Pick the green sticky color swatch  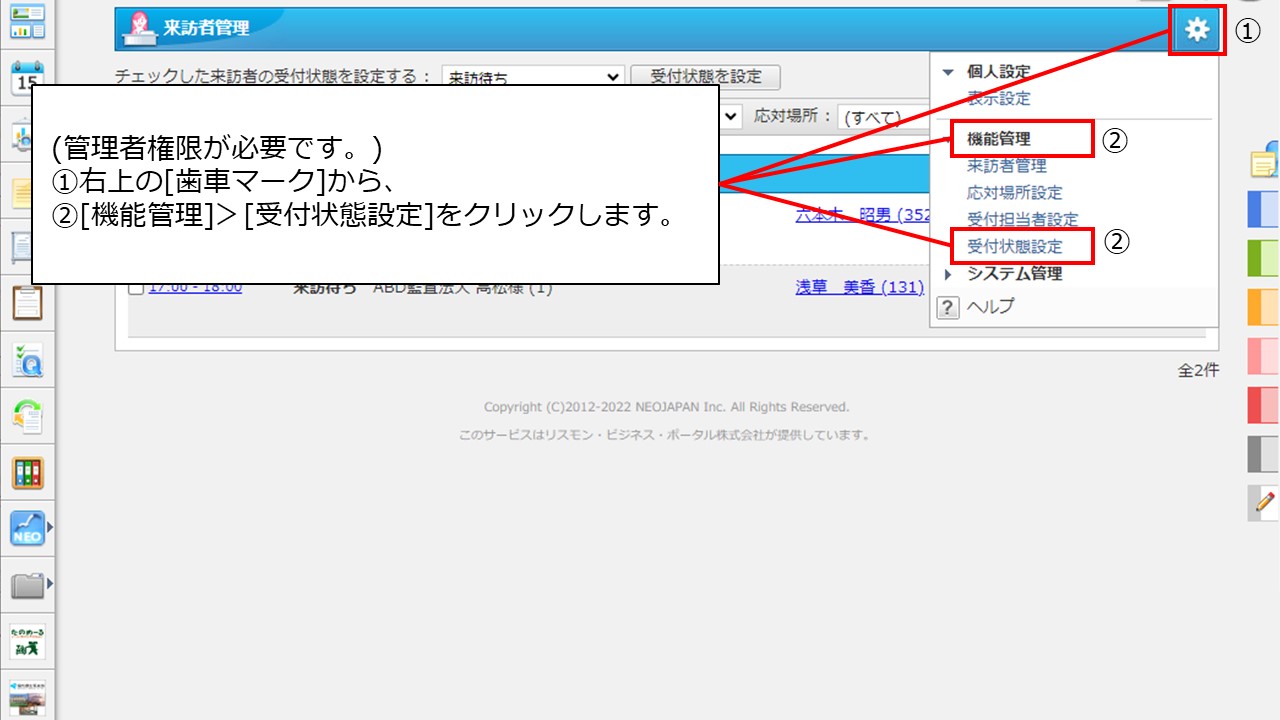(1264, 258)
